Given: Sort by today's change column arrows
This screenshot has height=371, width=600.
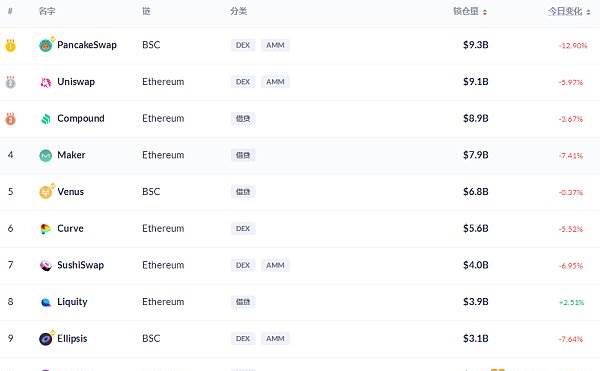Looking at the screenshot, I should [x=588, y=12].
